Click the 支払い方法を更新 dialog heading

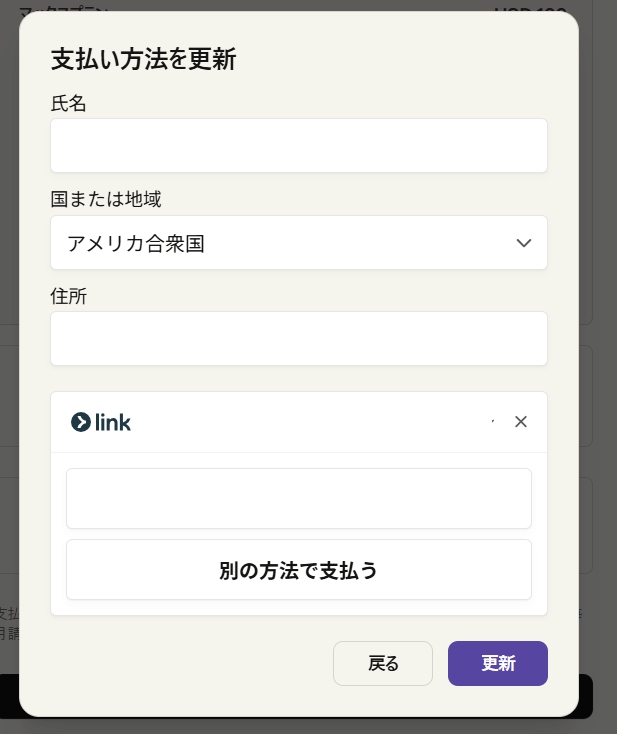[x=143, y=59]
